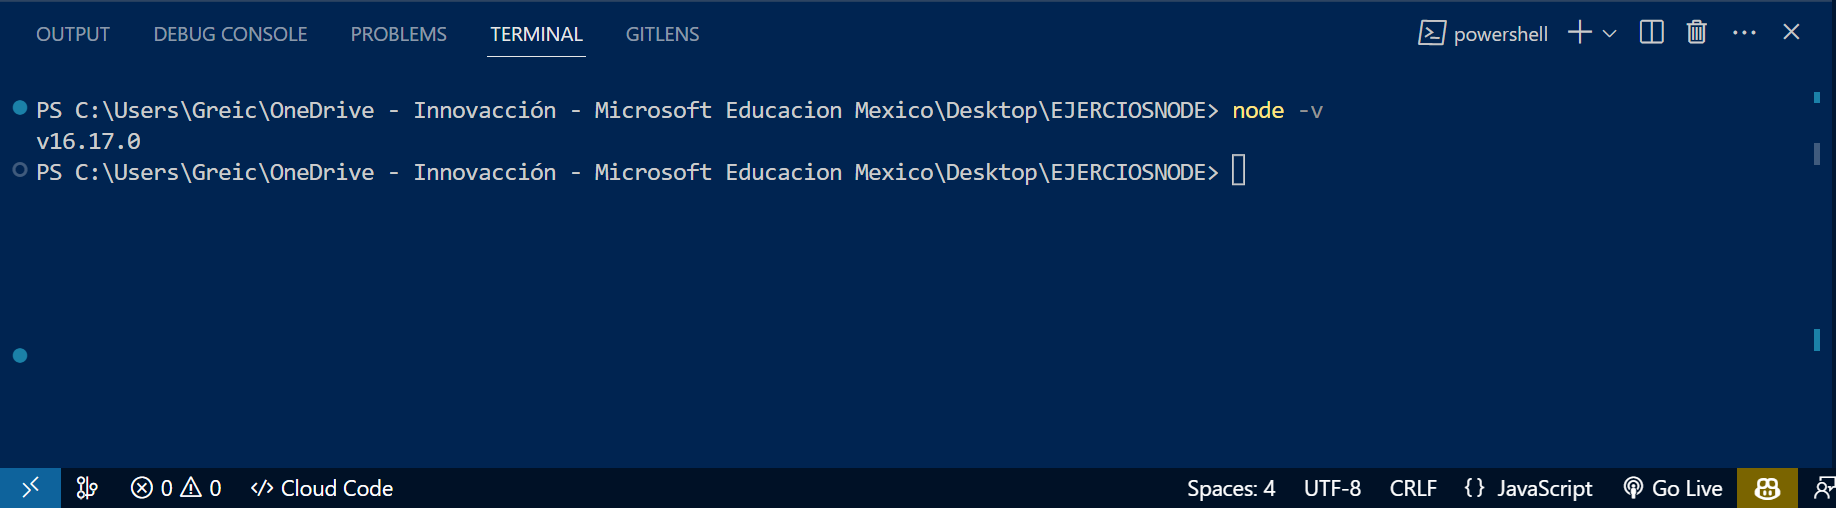Open Cloud Code from status bar

pos(322,488)
